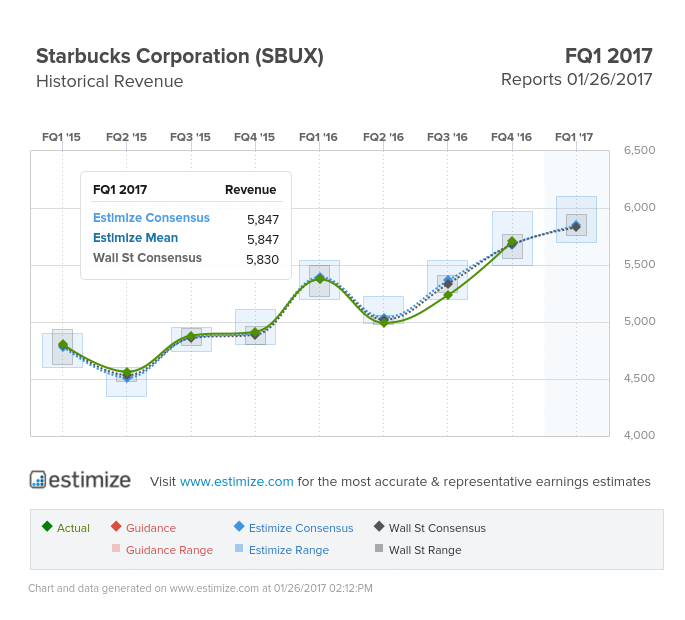Select the FQ2 '15 actual data point
685x620 pixels.
(127, 373)
